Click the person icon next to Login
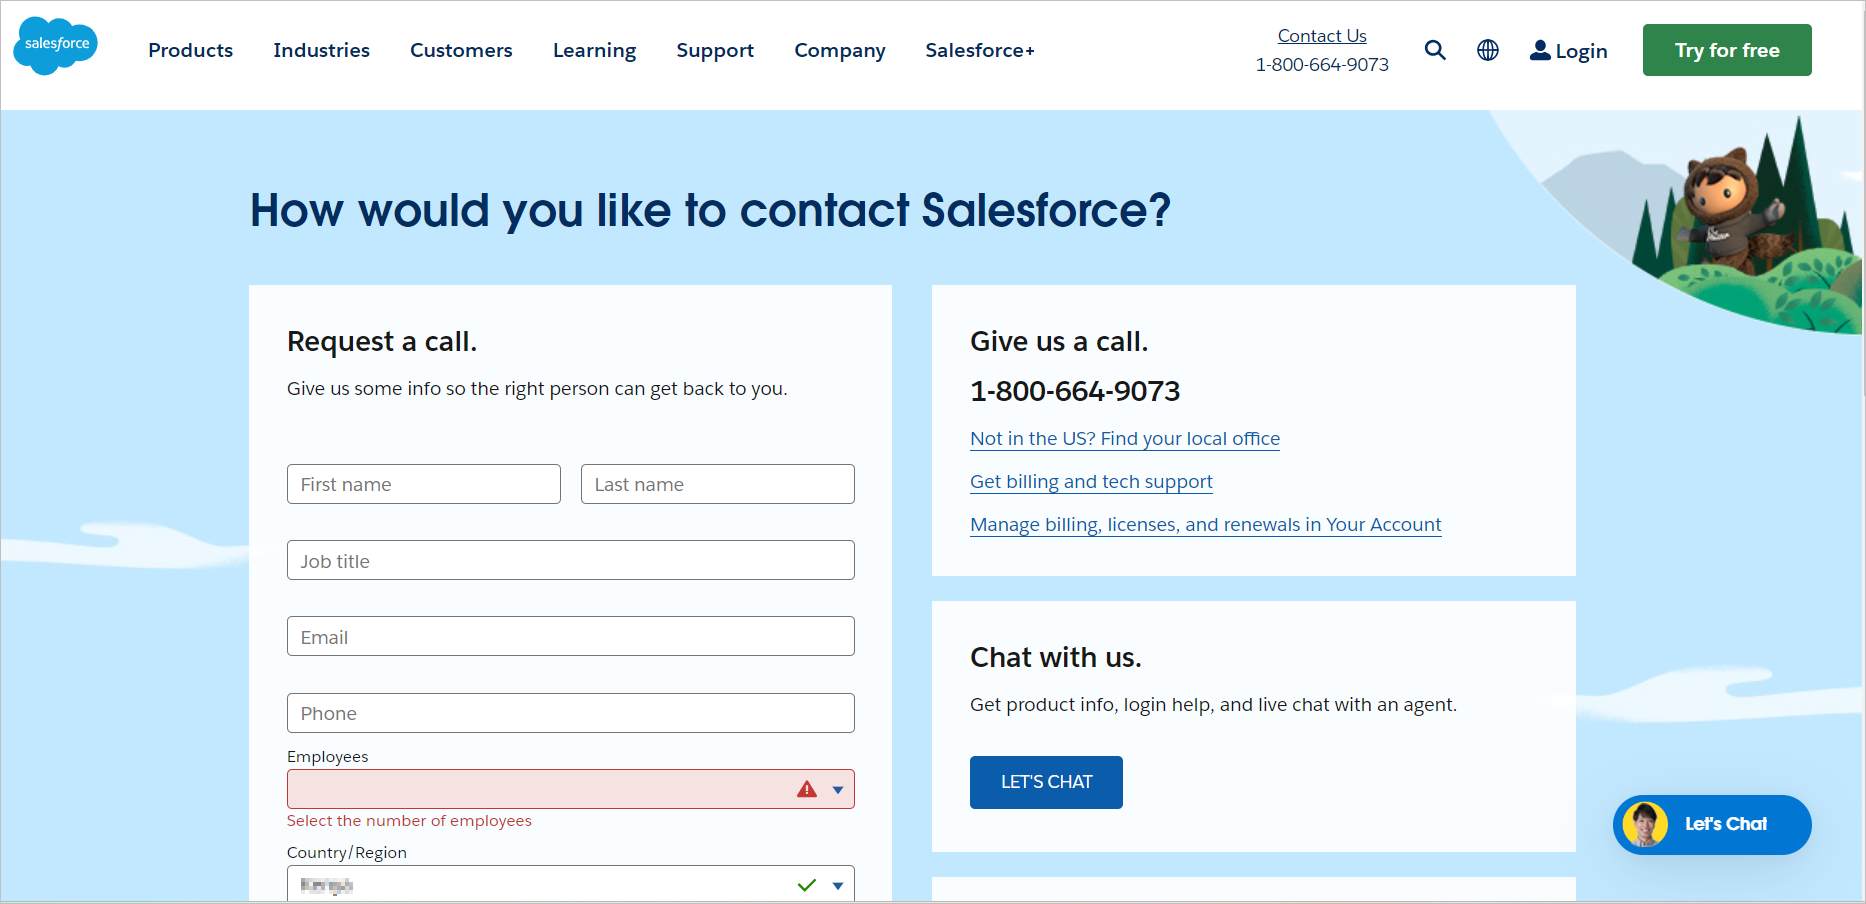 [x=1540, y=50]
